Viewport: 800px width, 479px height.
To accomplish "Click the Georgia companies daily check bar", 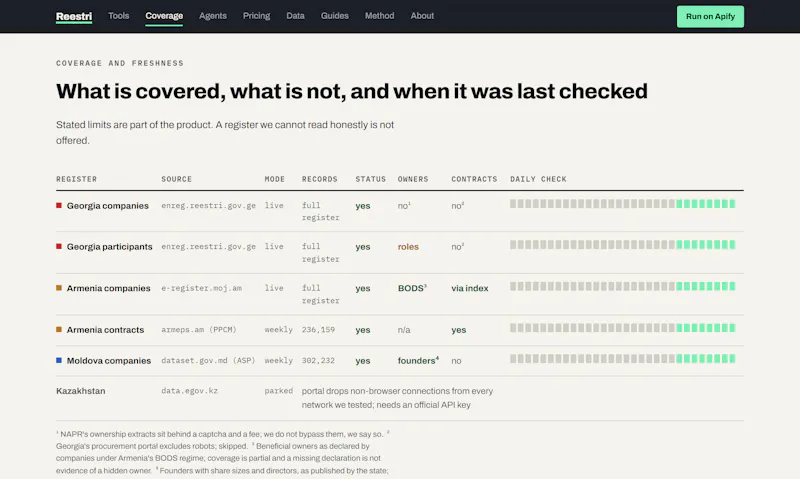I will (x=622, y=204).
